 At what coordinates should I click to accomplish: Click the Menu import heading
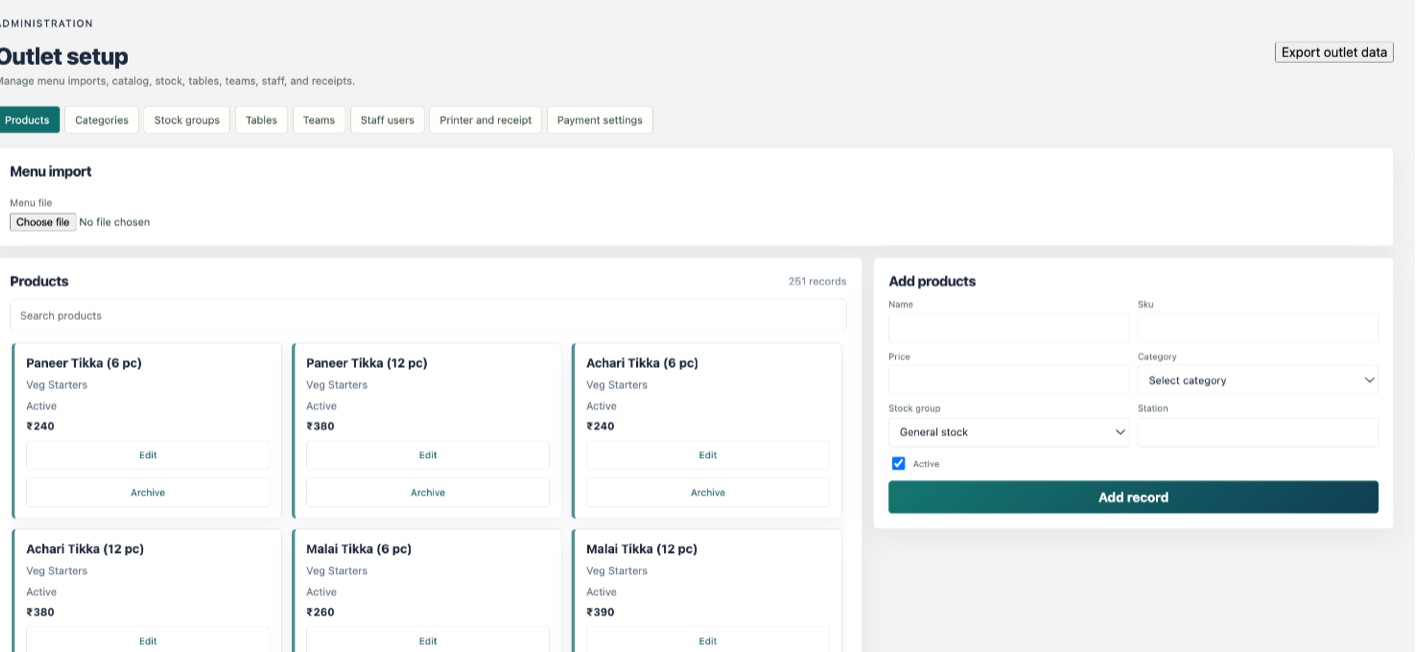[x=50, y=171]
